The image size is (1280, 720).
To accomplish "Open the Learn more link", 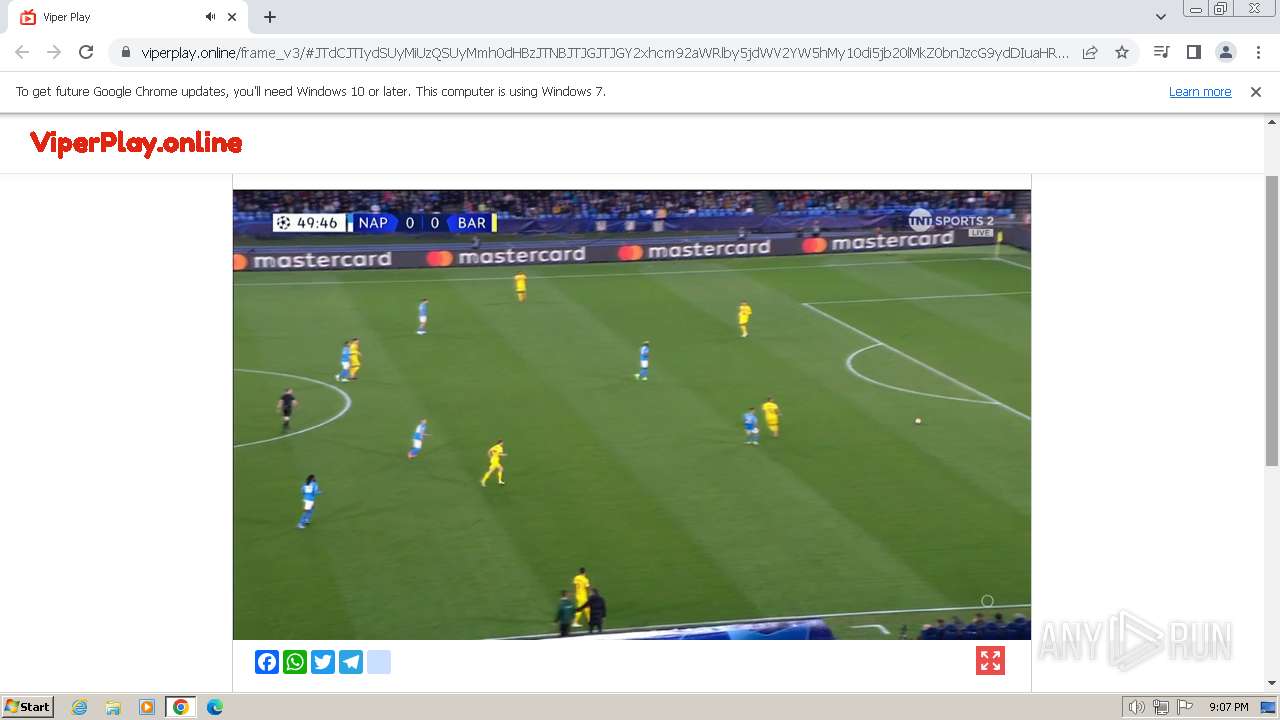I will (x=1200, y=91).
